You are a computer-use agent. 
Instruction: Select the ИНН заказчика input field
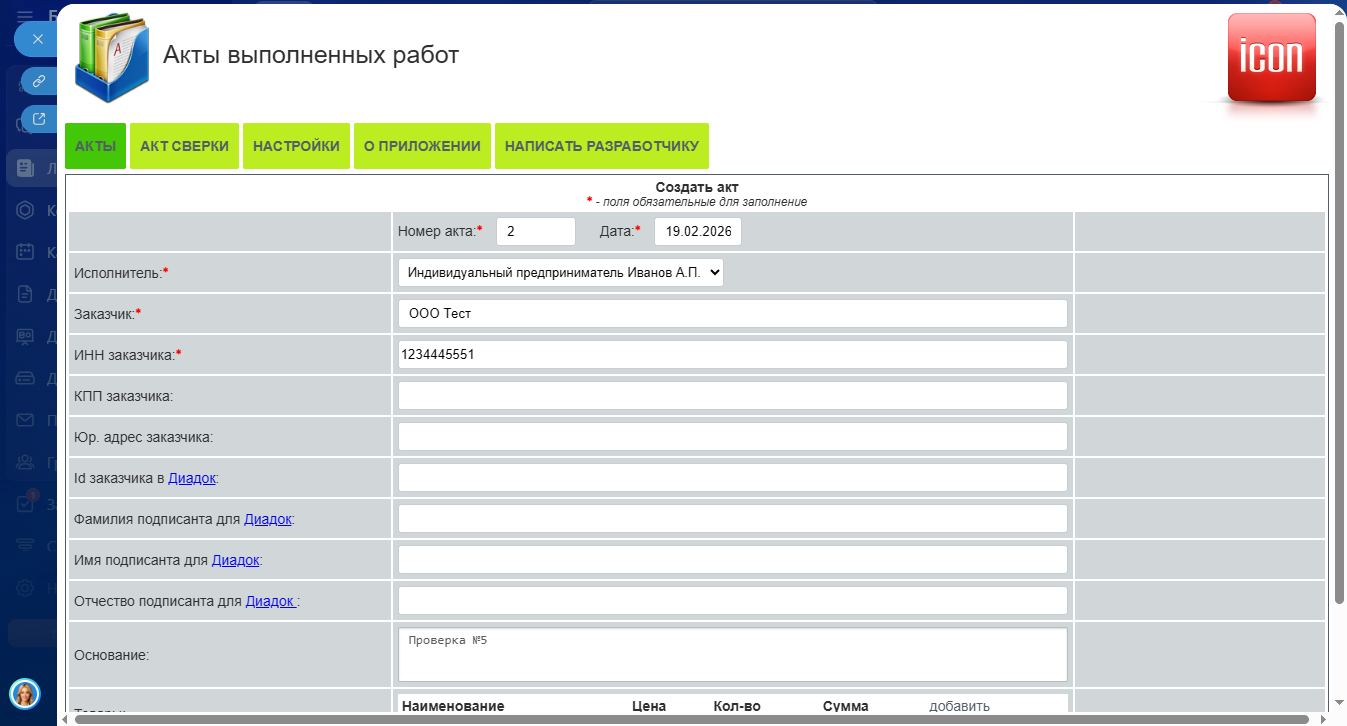click(x=733, y=354)
